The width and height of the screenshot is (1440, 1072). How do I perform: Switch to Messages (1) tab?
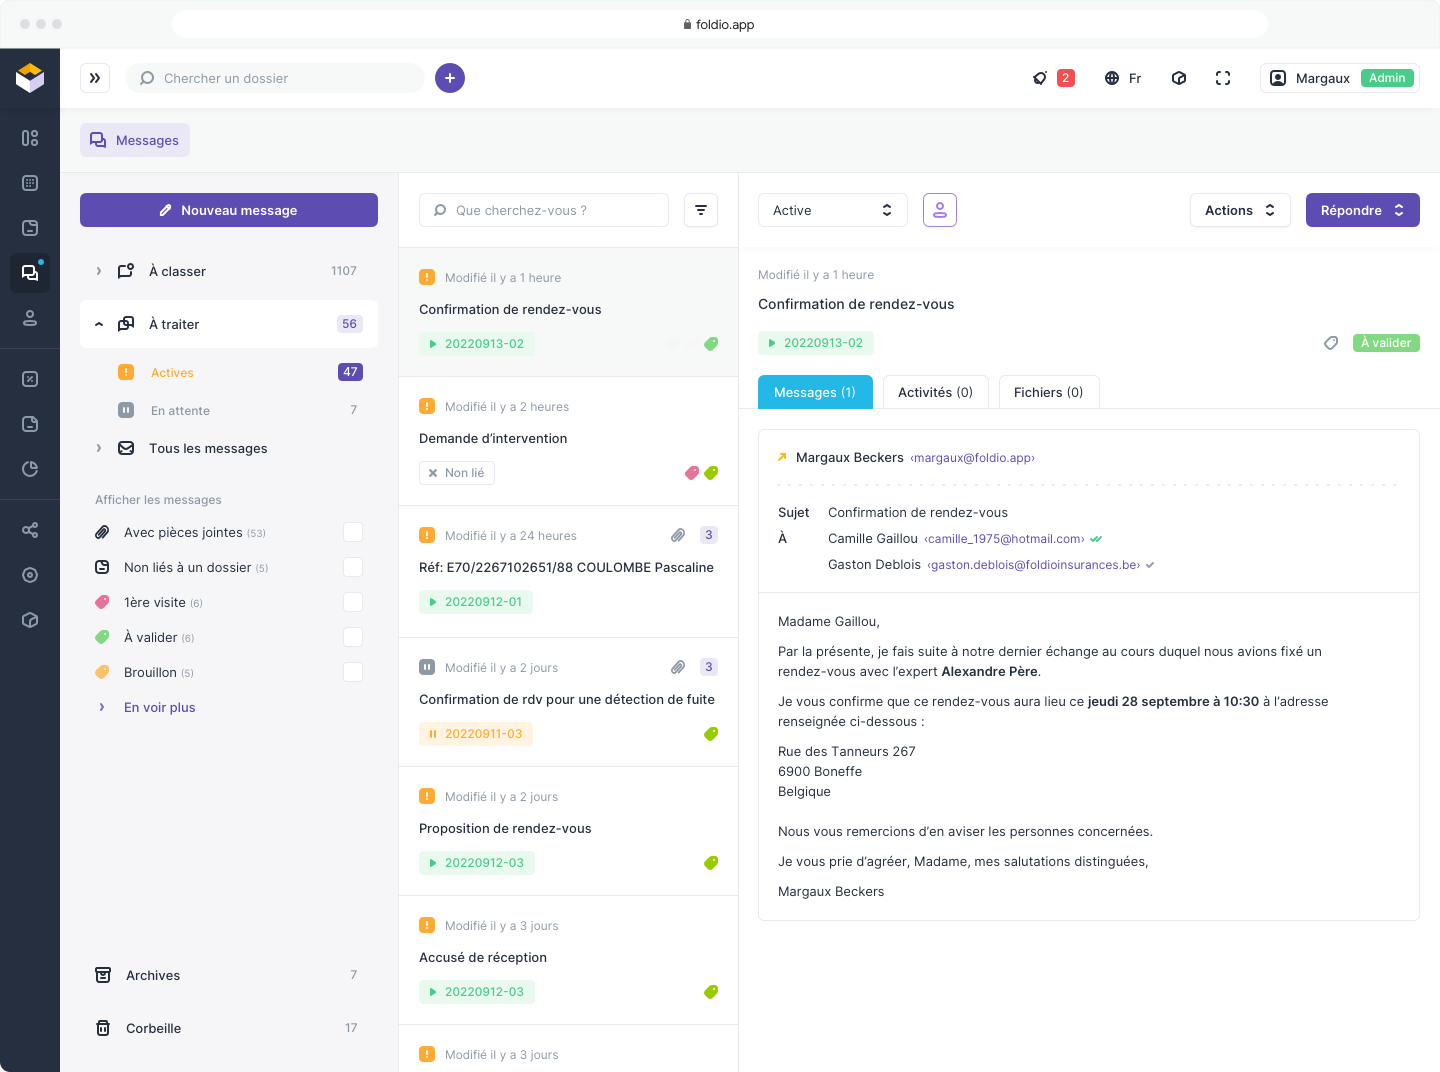(x=815, y=392)
